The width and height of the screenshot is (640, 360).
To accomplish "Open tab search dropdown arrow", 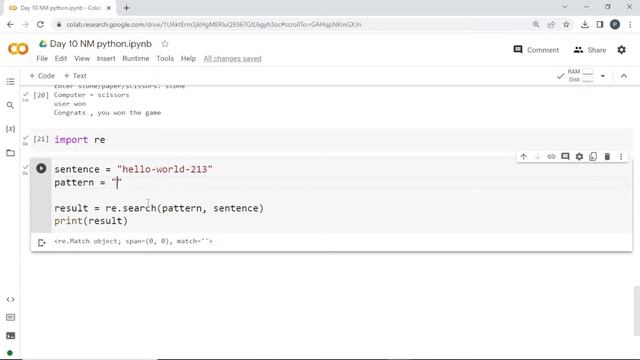I will (564, 7).
